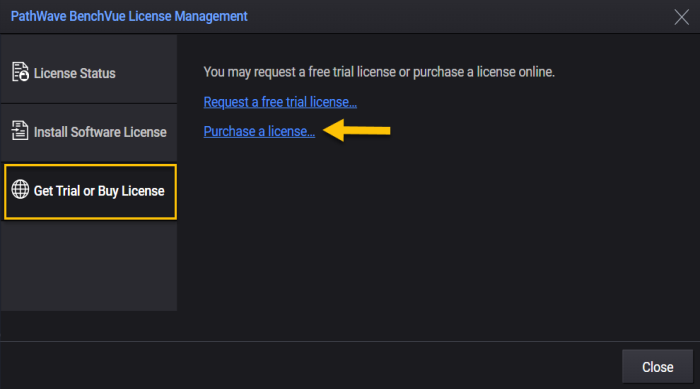
Task: Click the Install Software License document icon
Action: [x=20, y=131]
